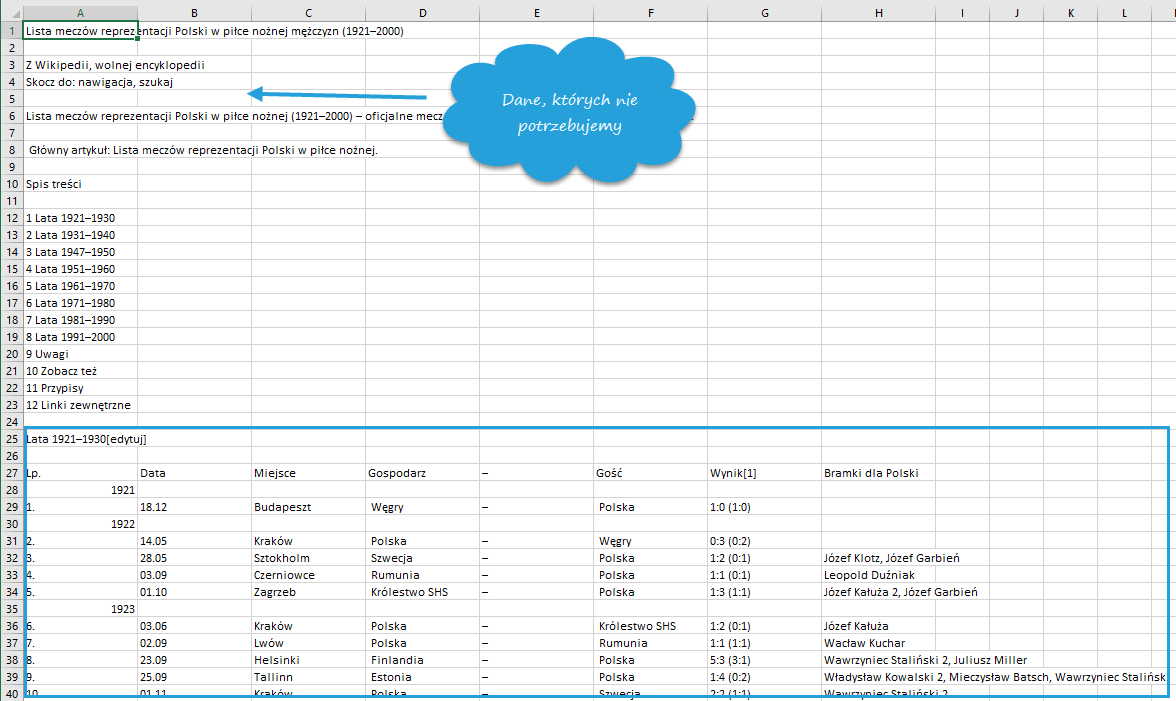Select the cell "Z Wikipedii, wolnej encyklopedii"
The width and height of the screenshot is (1176, 701).
(x=80, y=65)
